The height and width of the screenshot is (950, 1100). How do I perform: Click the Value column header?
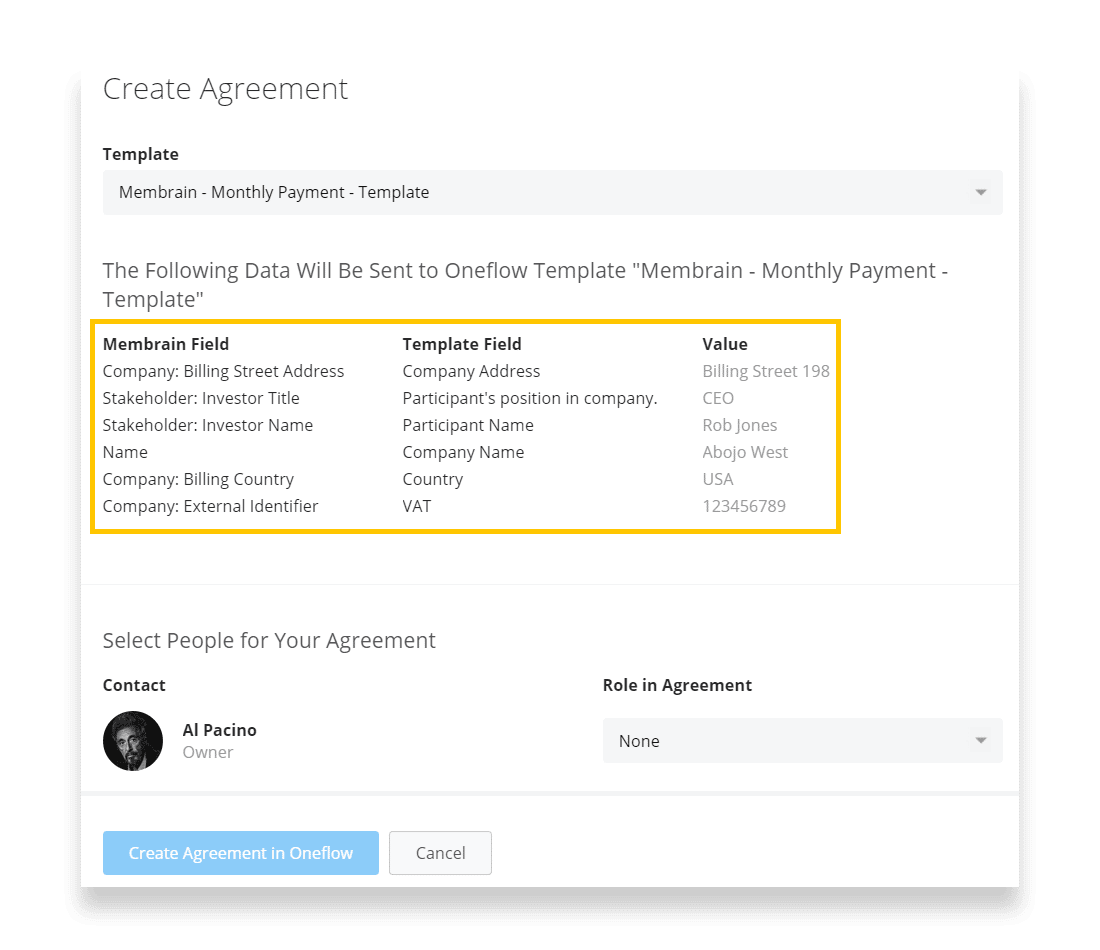click(724, 344)
